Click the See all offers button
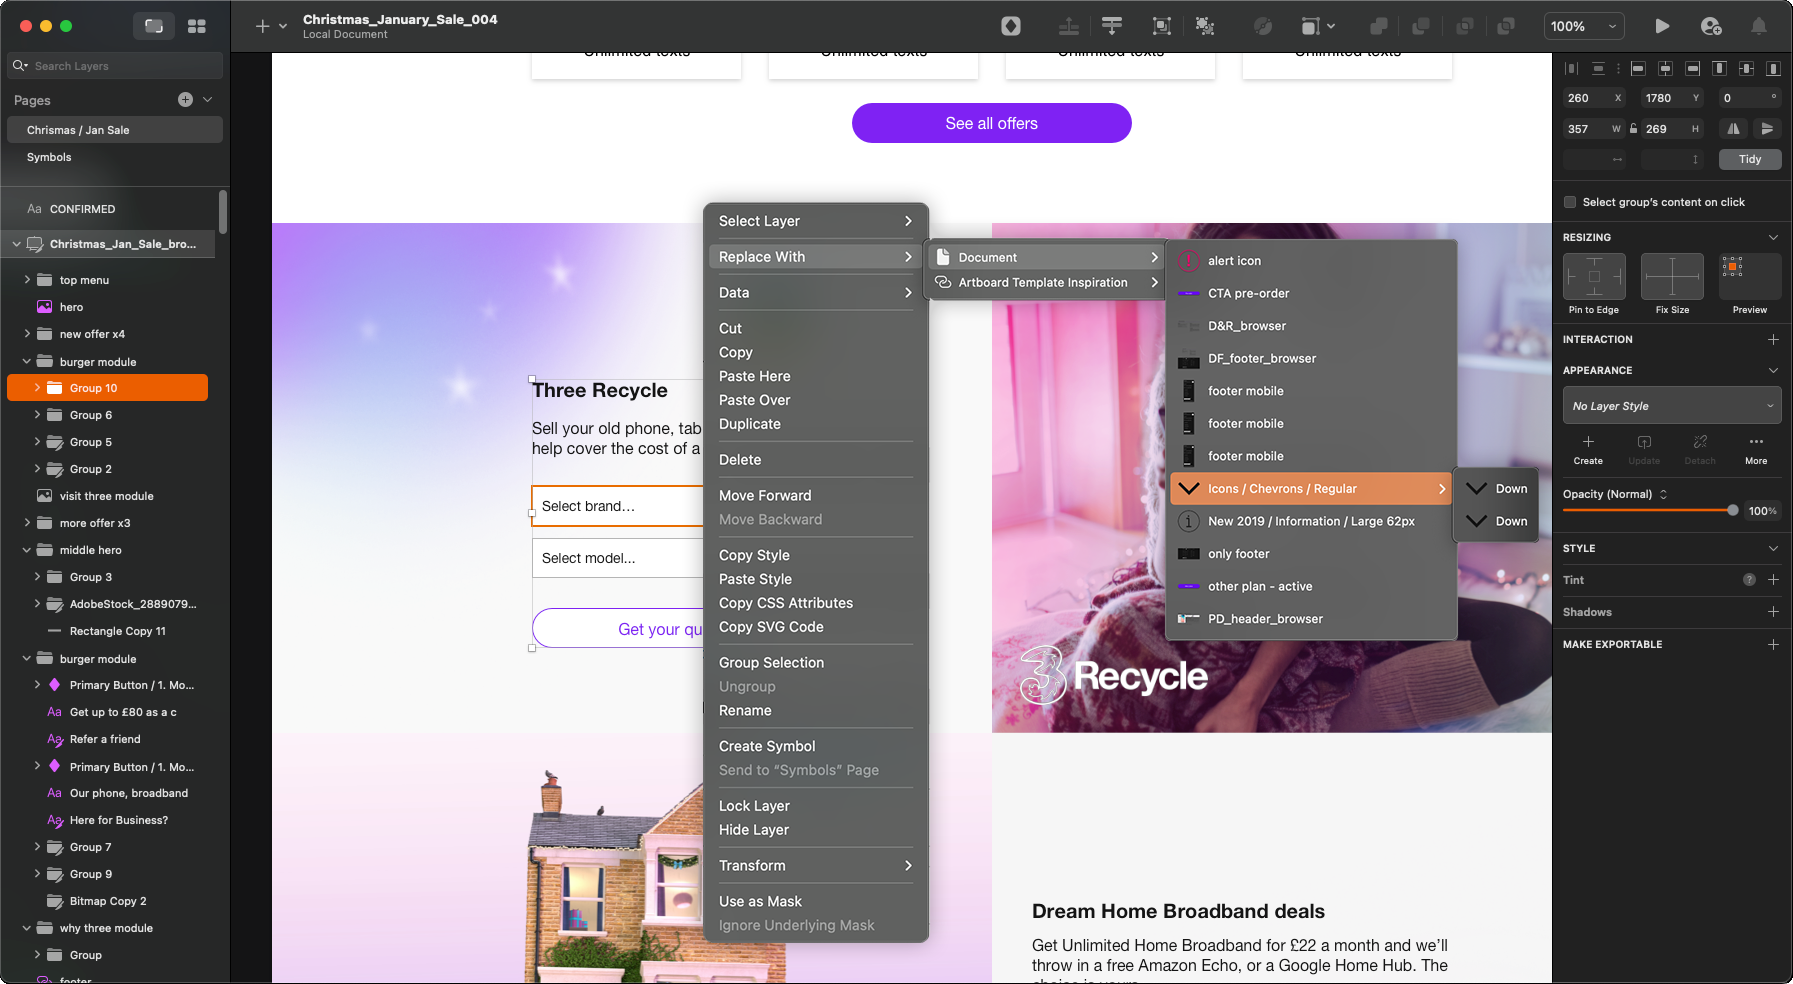1793x984 pixels. (991, 123)
